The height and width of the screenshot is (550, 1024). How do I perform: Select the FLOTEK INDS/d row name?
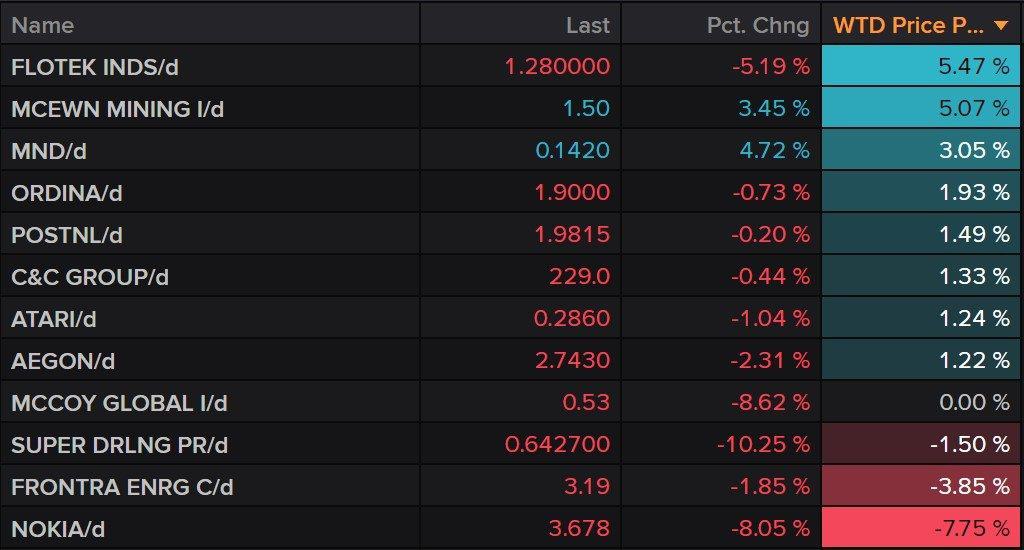95,68
